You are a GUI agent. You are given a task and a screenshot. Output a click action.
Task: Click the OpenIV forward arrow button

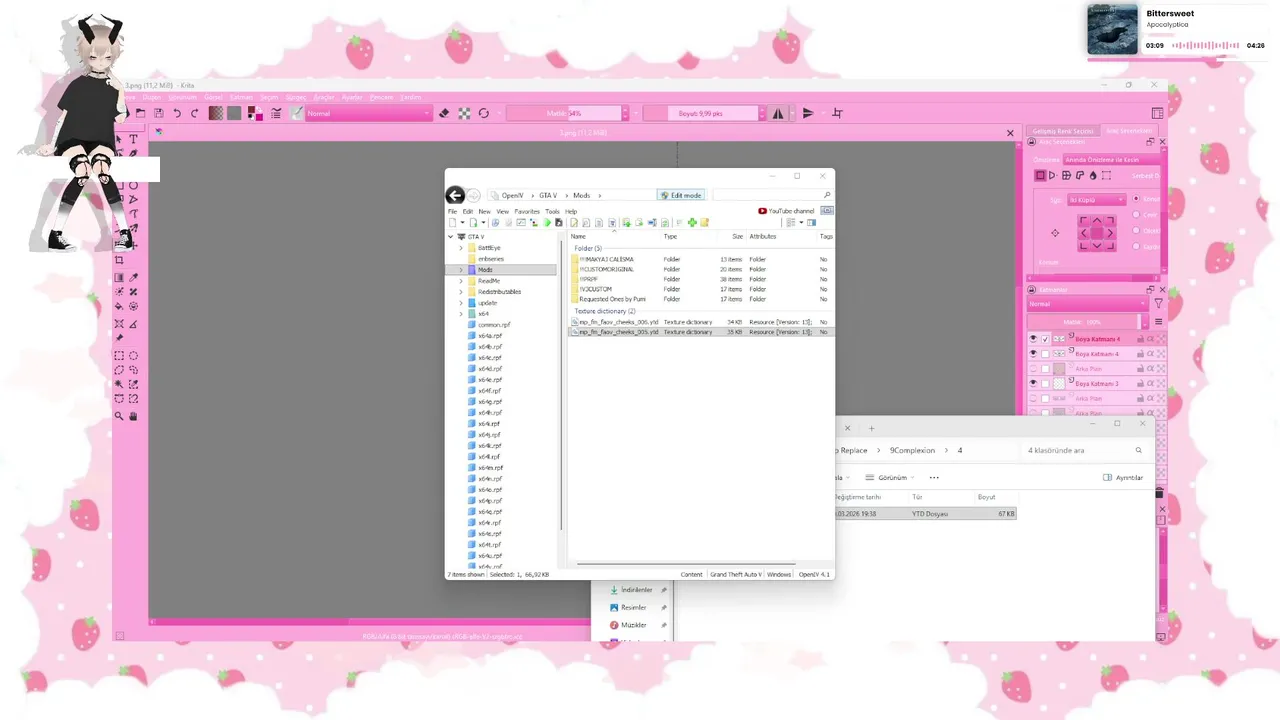coord(474,196)
